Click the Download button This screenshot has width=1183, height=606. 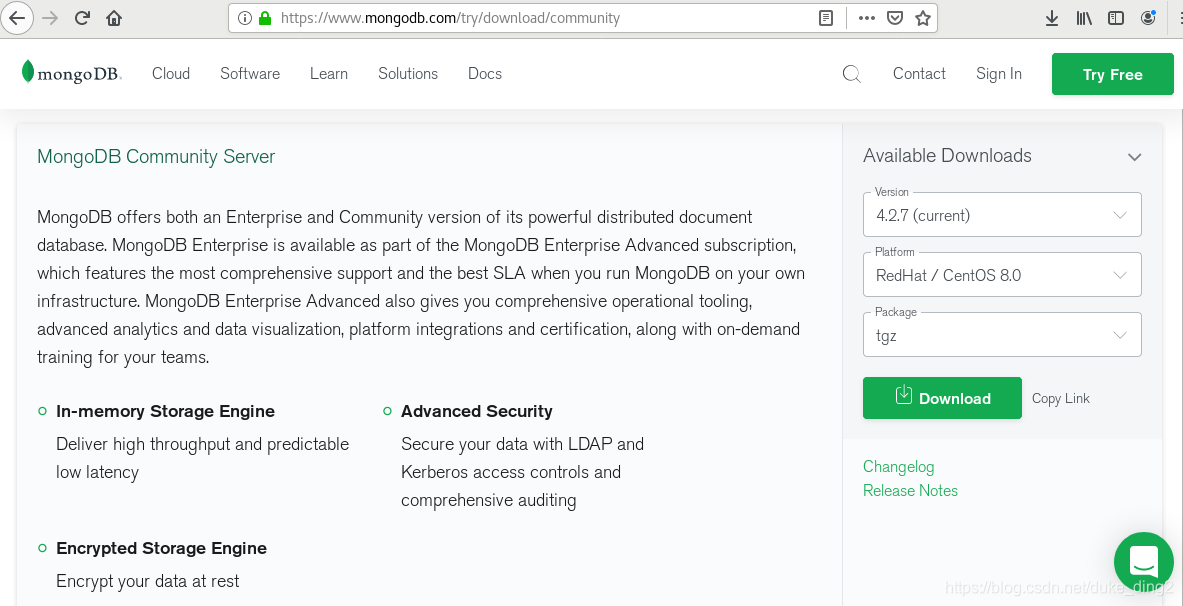(x=941, y=398)
